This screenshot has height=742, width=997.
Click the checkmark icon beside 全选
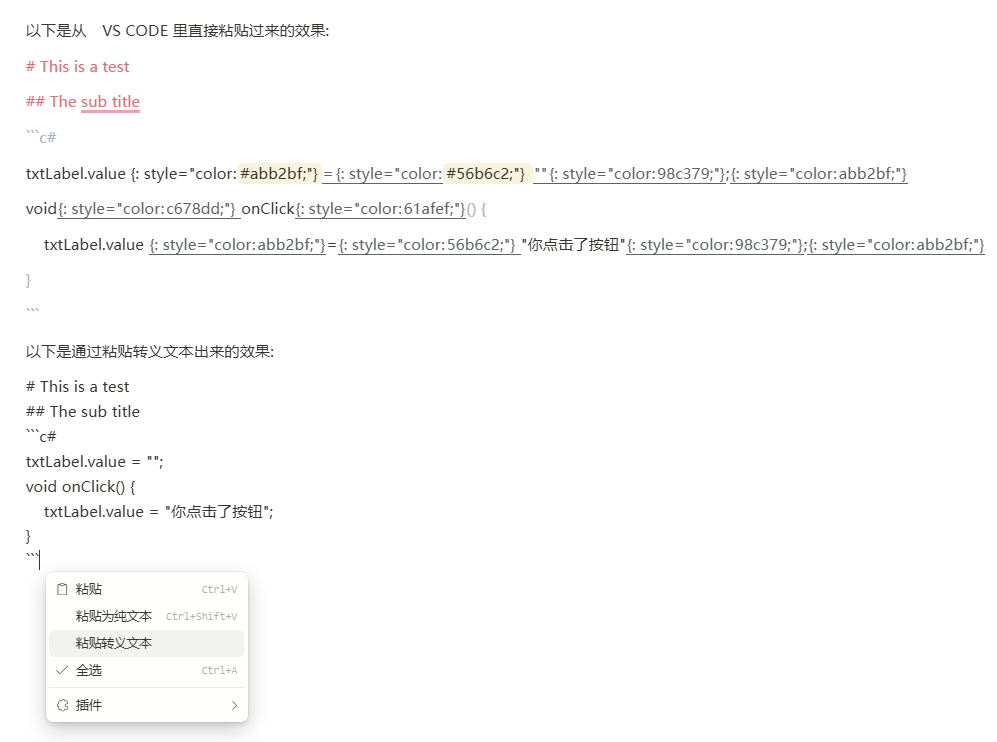pyautogui.click(x=62, y=670)
